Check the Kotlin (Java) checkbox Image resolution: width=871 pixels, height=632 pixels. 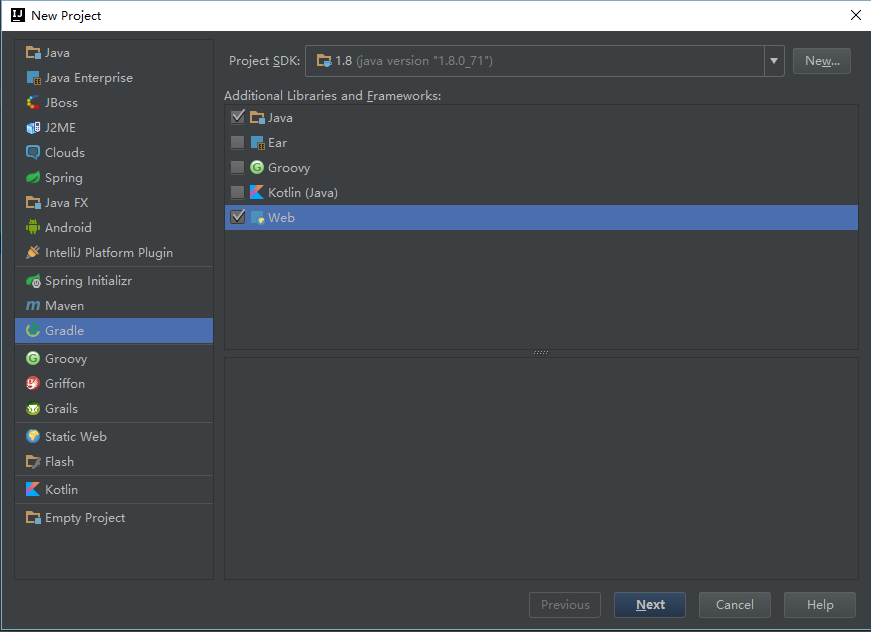[238, 192]
